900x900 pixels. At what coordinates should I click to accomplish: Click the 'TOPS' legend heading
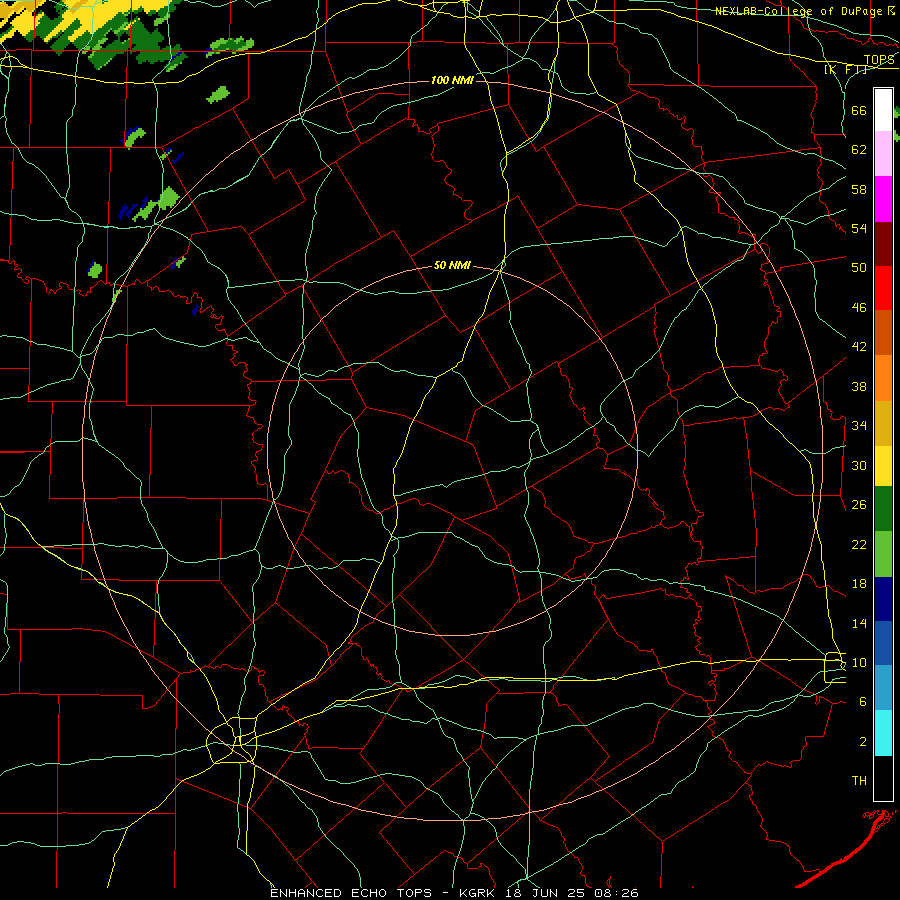[879, 60]
